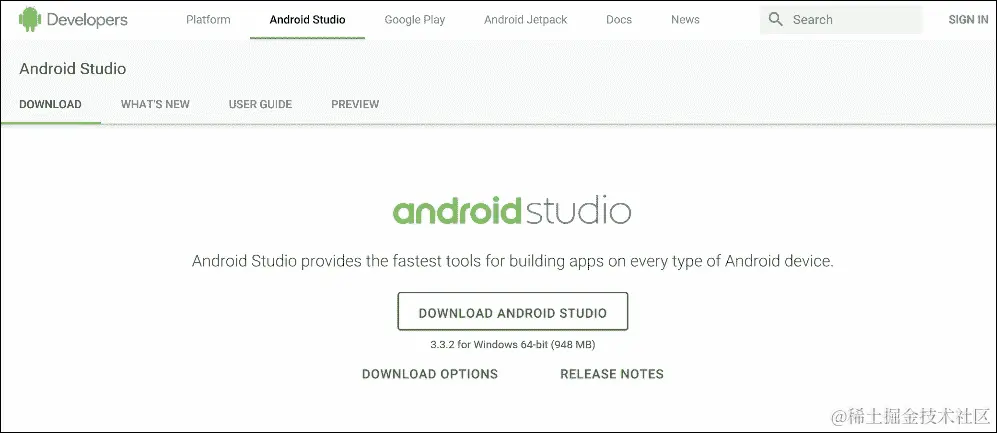Click inside the Search field

(841, 20)
